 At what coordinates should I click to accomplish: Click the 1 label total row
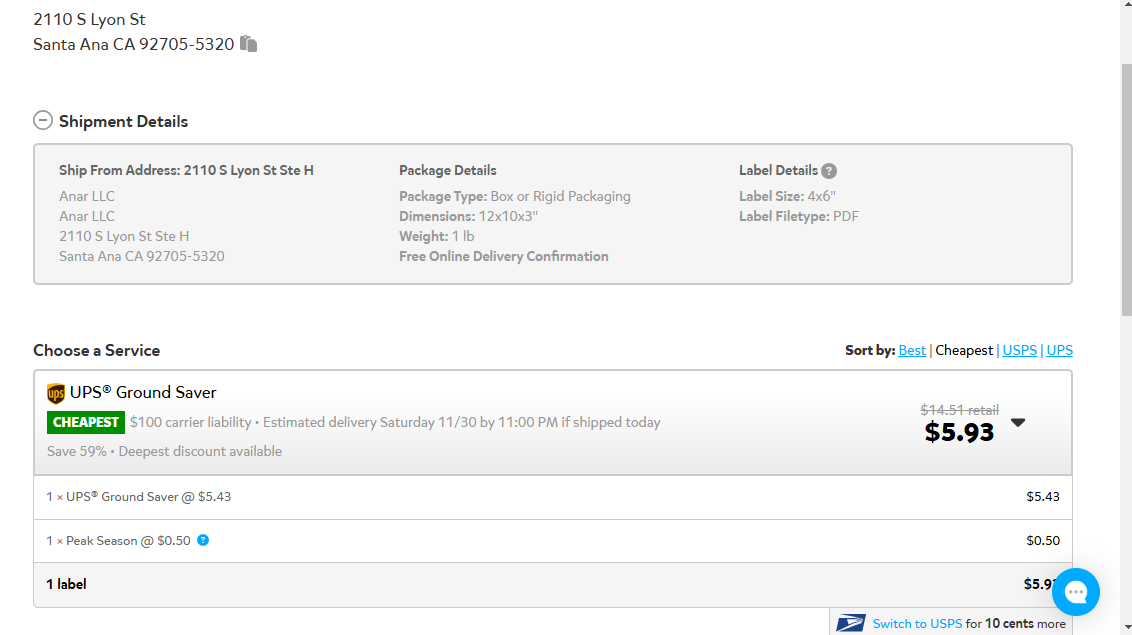click(x=552, y=584)
